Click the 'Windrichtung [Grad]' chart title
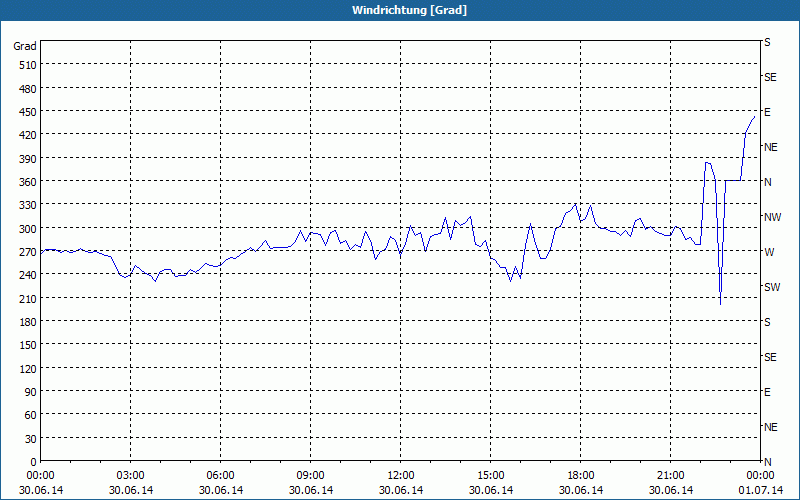 pos(409,10)
